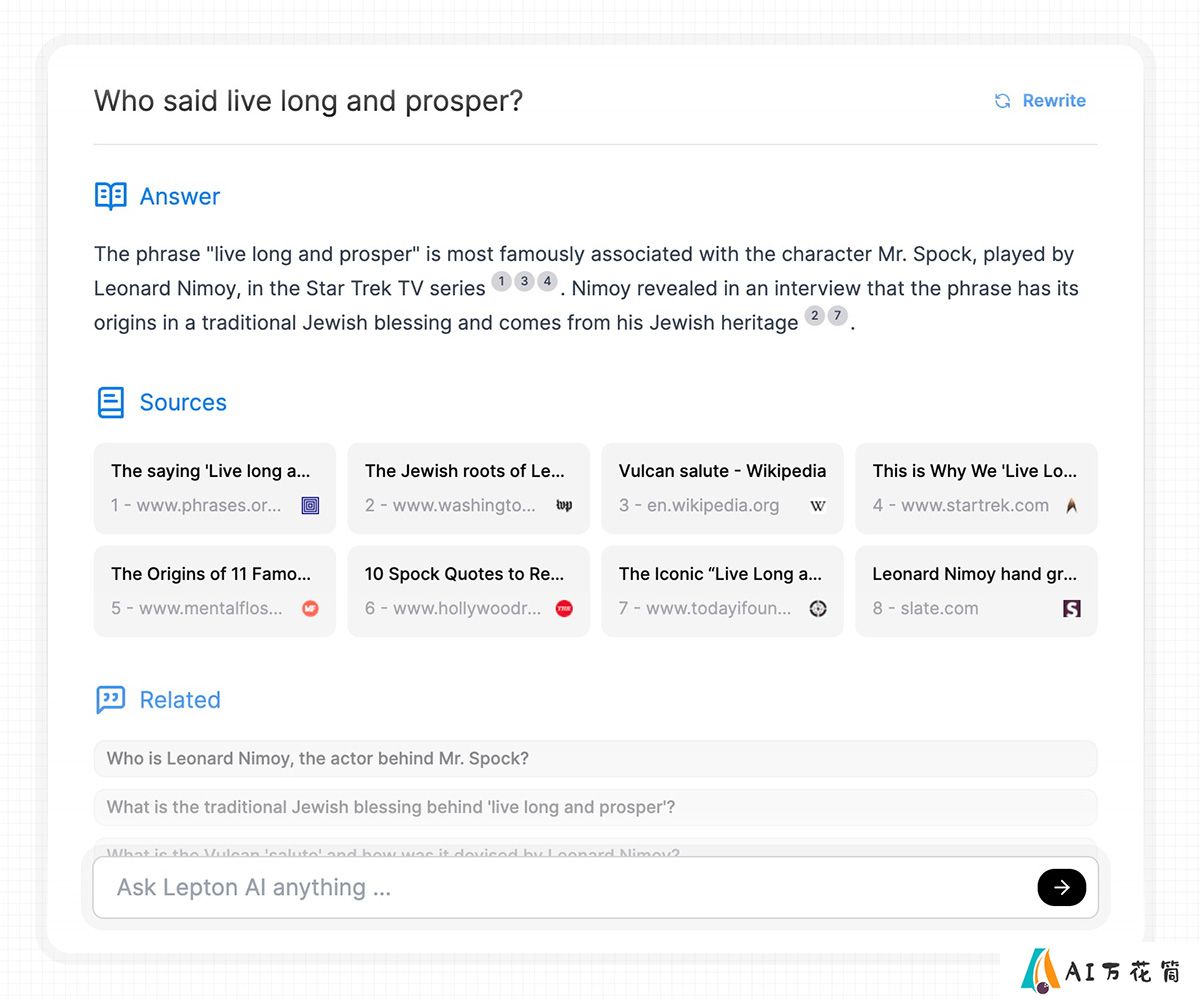Open citation badge 7 after Jewish heritage
1200x999 pixels.
[x=838, y=316]
